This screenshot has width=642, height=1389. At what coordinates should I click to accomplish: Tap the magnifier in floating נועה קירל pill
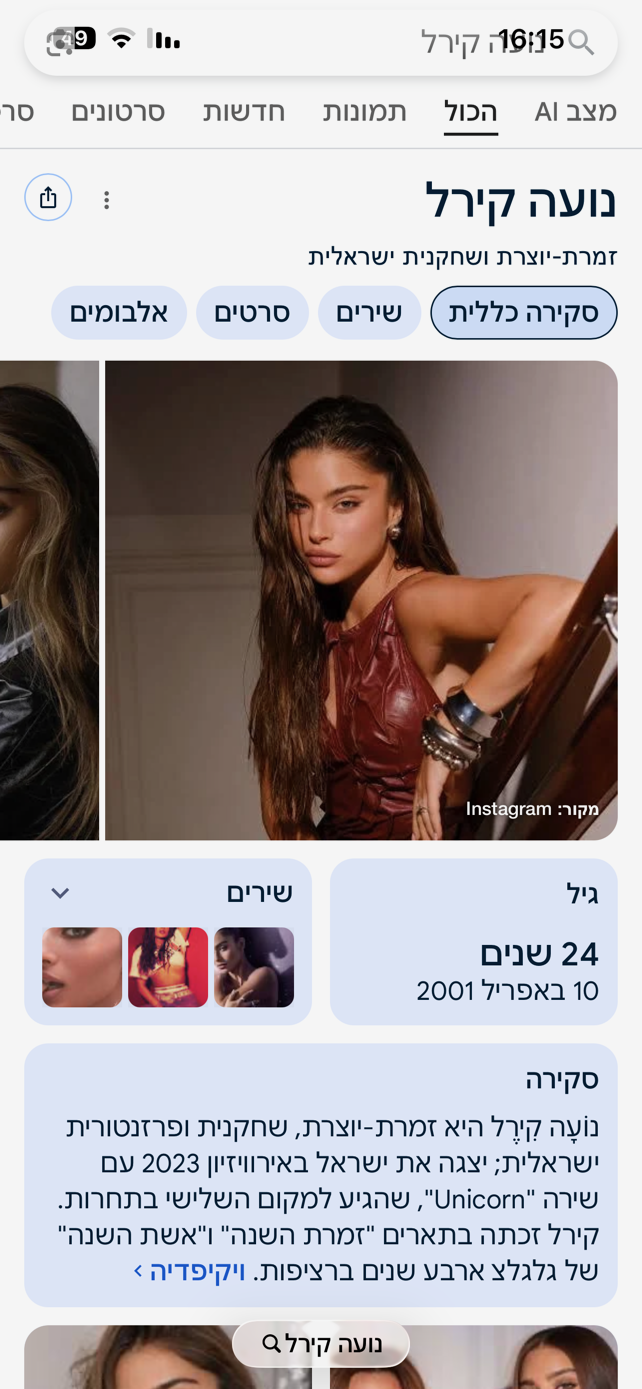pyautogui.click(x=271, y=1344)
